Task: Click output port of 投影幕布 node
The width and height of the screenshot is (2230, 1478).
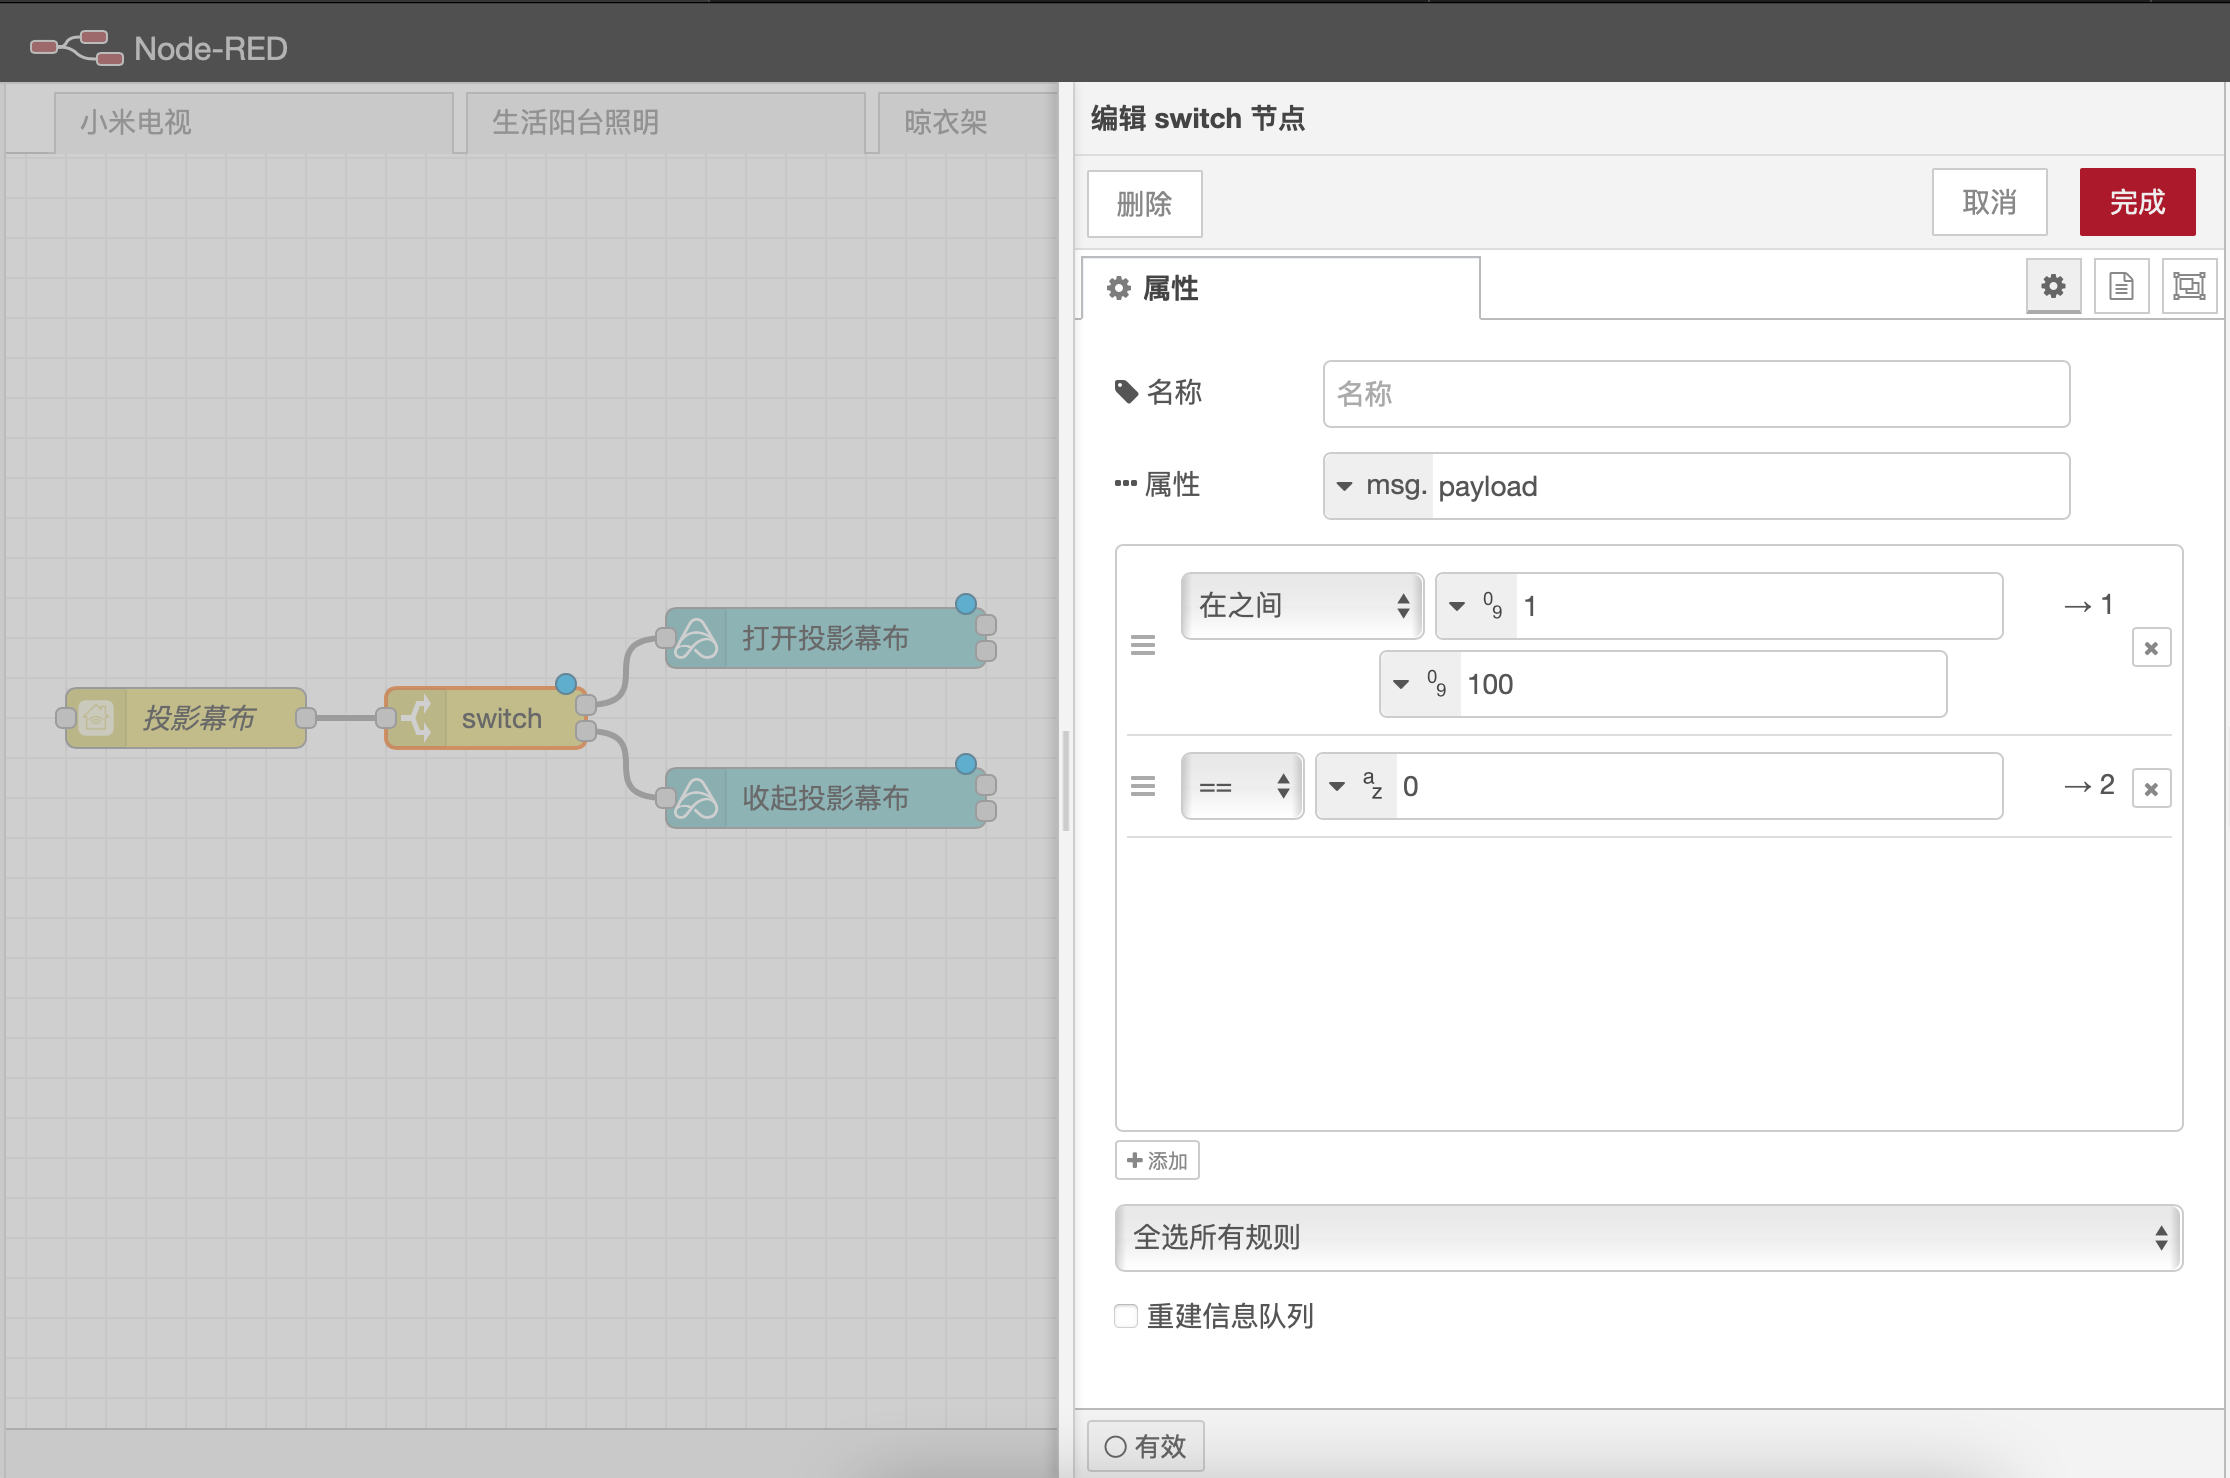Action: coord(306,718)
